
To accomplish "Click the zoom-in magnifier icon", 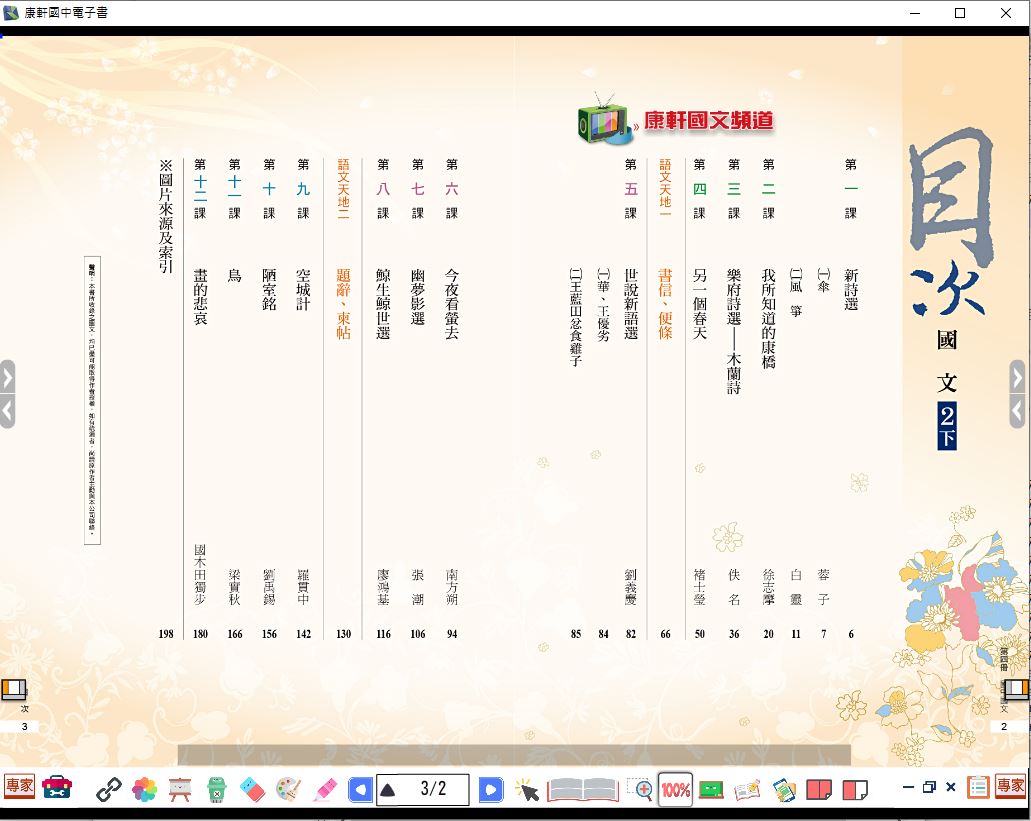I will (x=639, y=790).
